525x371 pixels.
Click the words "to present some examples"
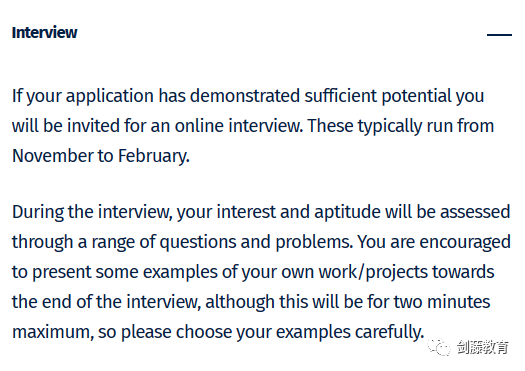[x=115, y=272]
